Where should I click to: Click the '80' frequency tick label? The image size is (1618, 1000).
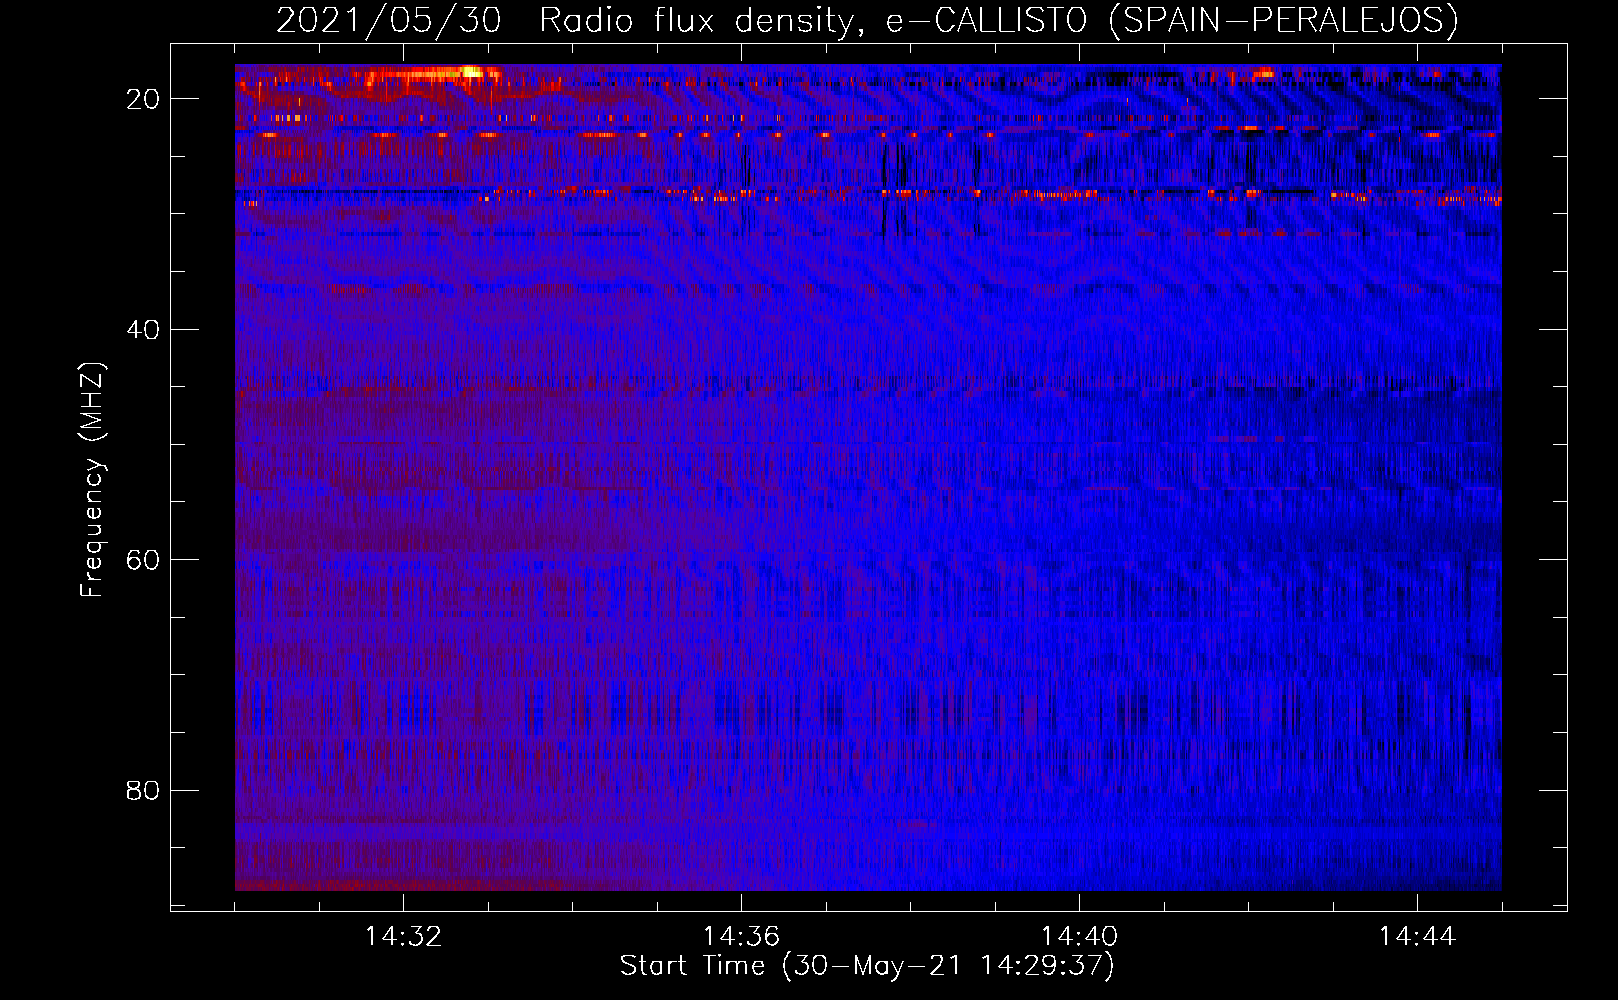[144, 791]
